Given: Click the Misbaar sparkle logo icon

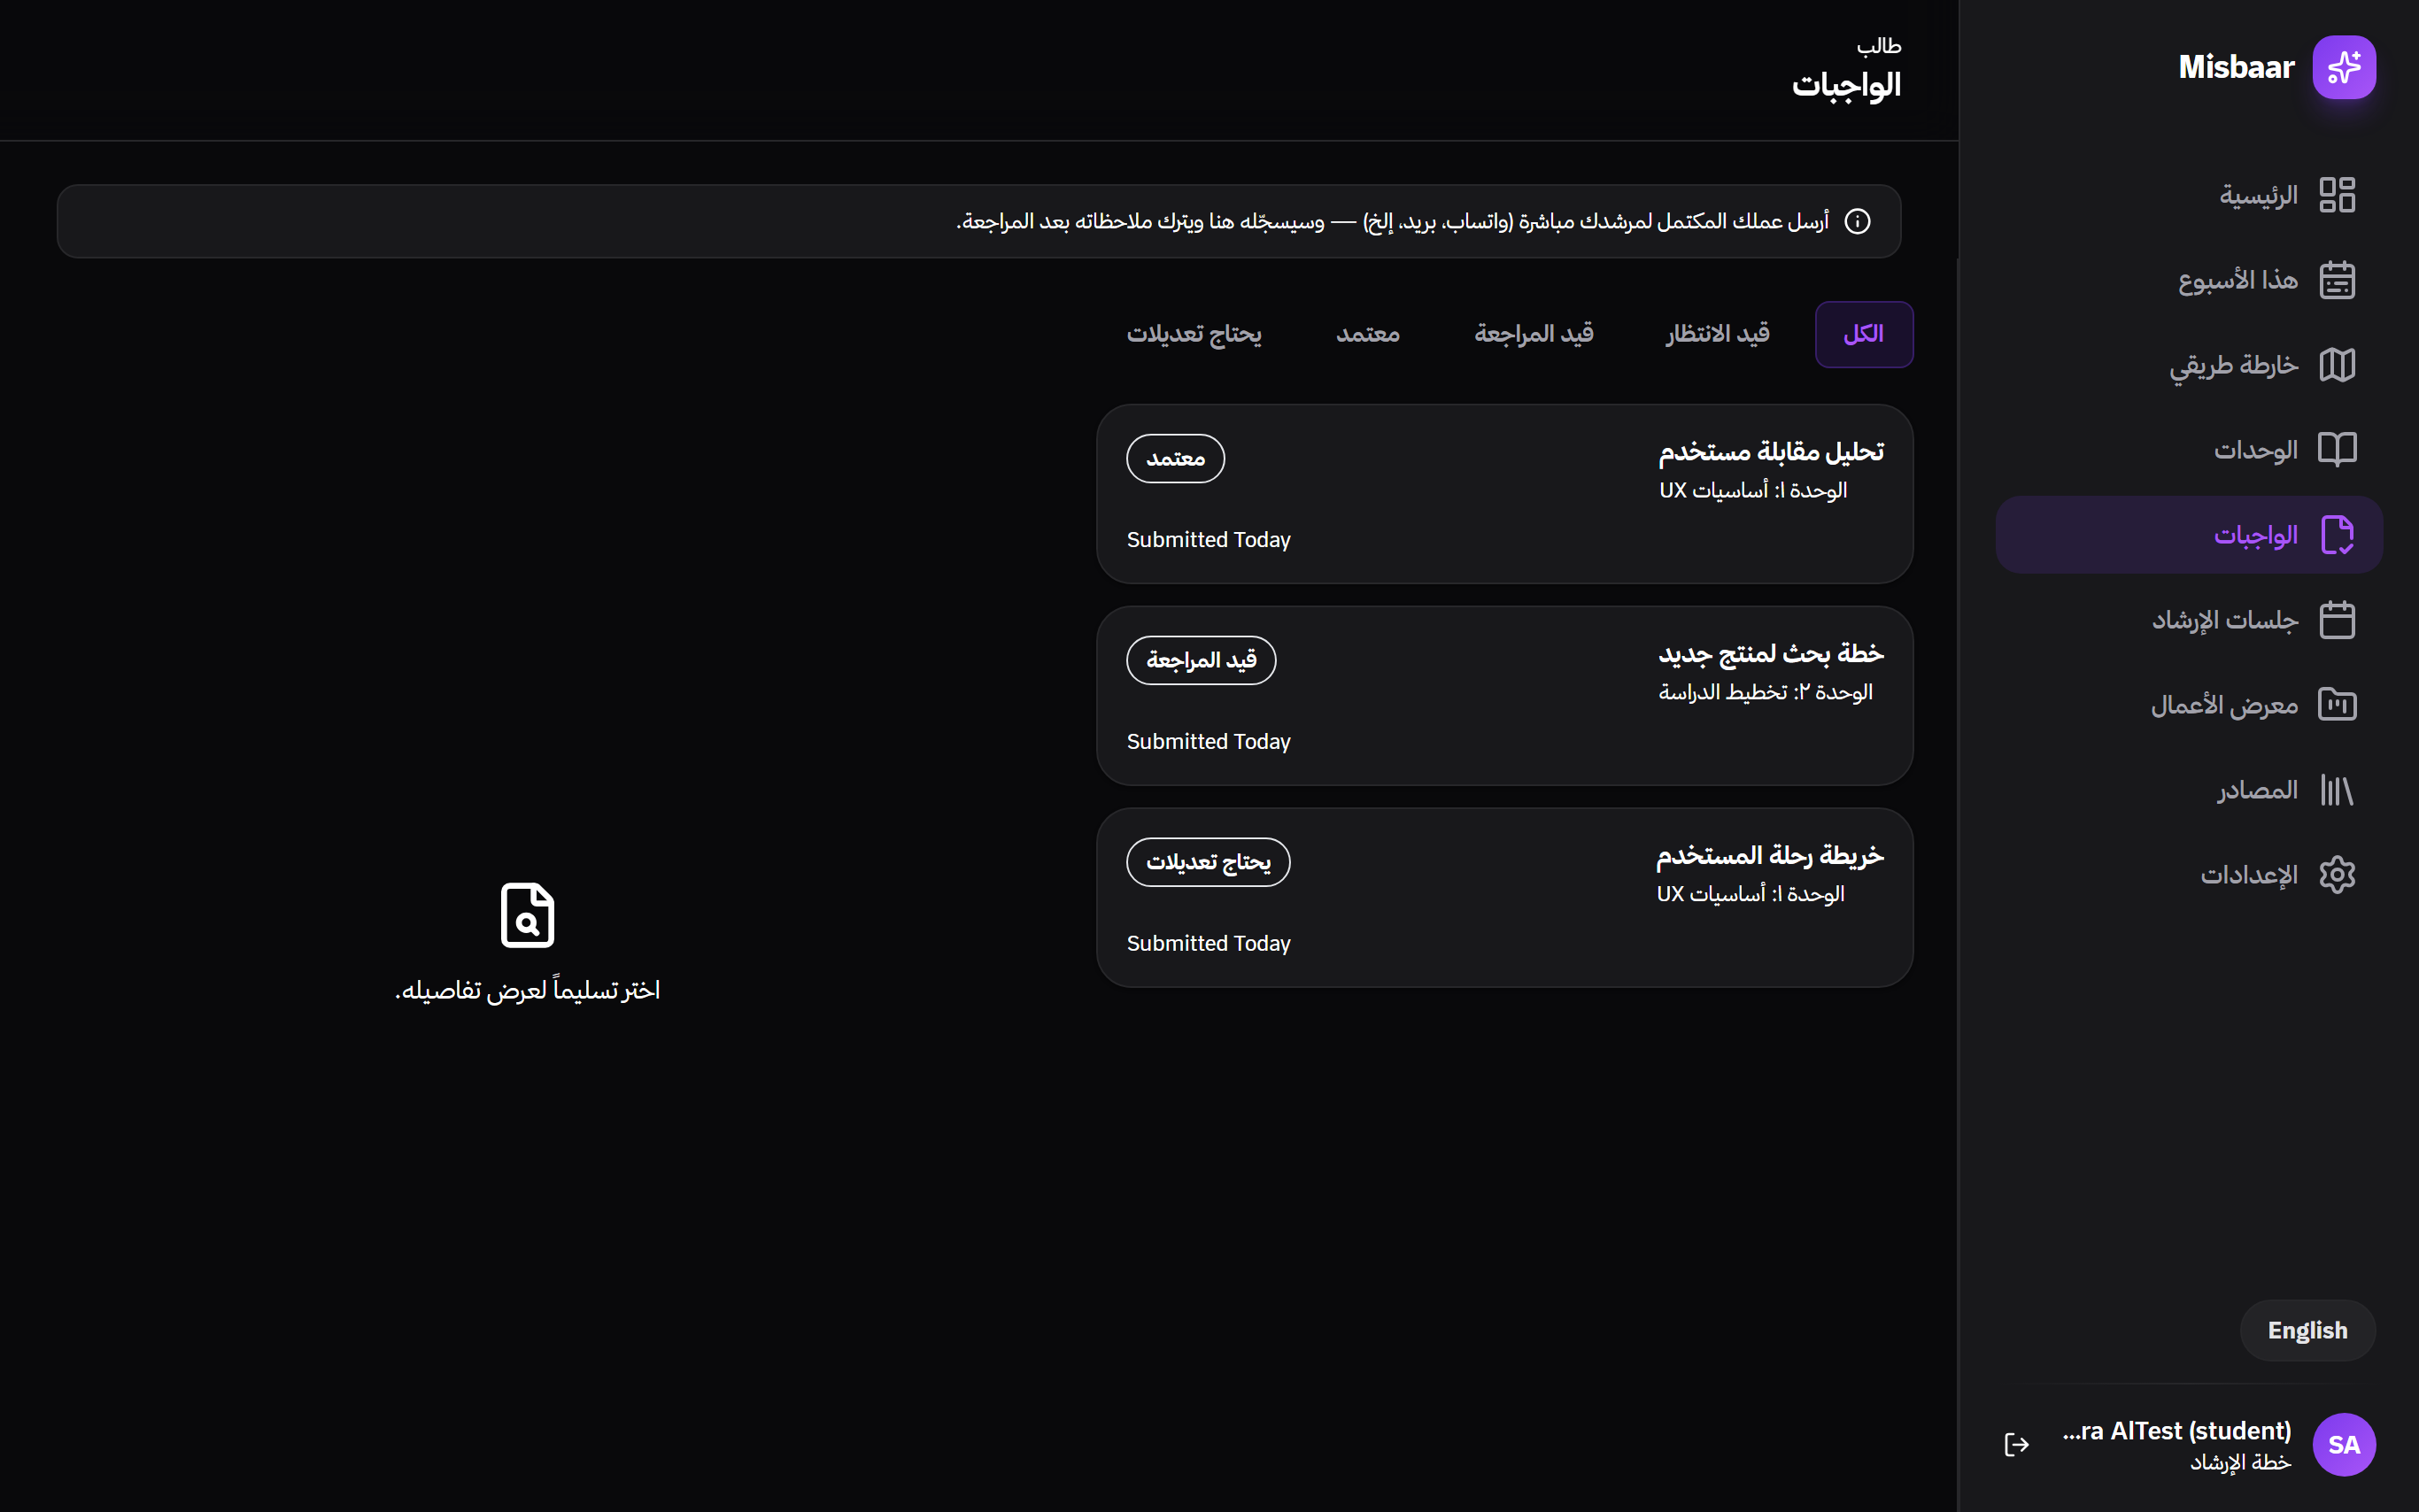Looking at the screenshot, I should point(2343,67).
